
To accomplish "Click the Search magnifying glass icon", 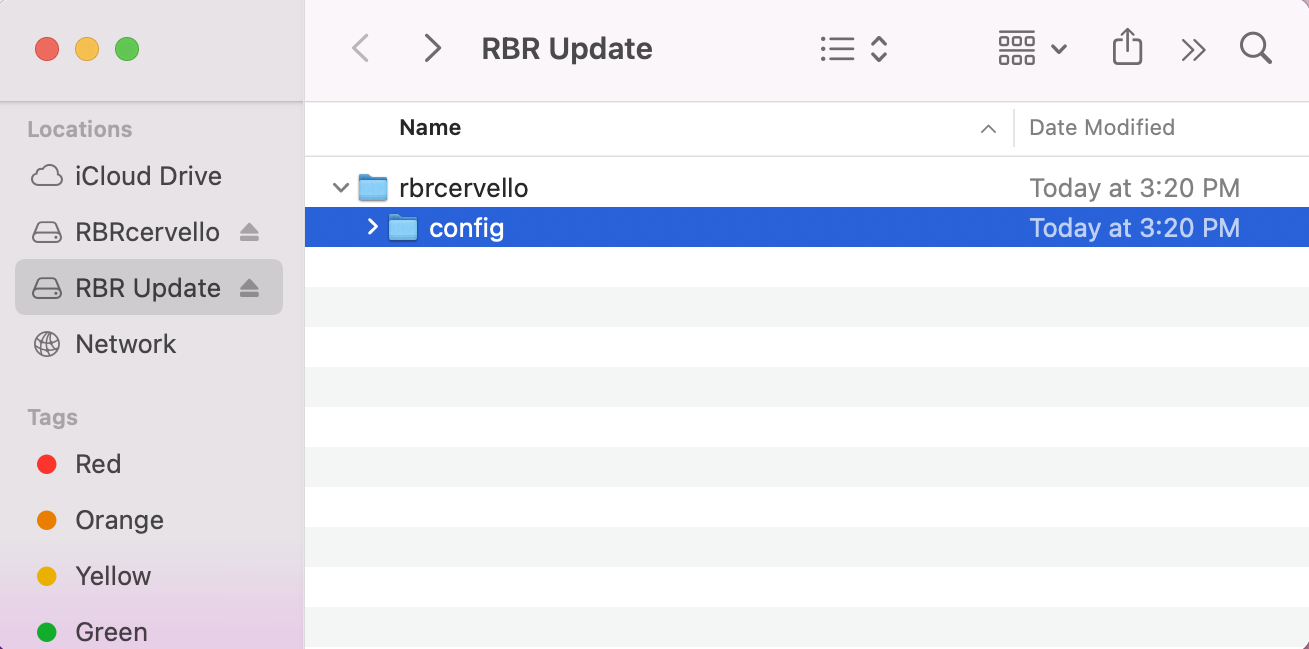I will pyautogui.click(x=1255, y=48).
